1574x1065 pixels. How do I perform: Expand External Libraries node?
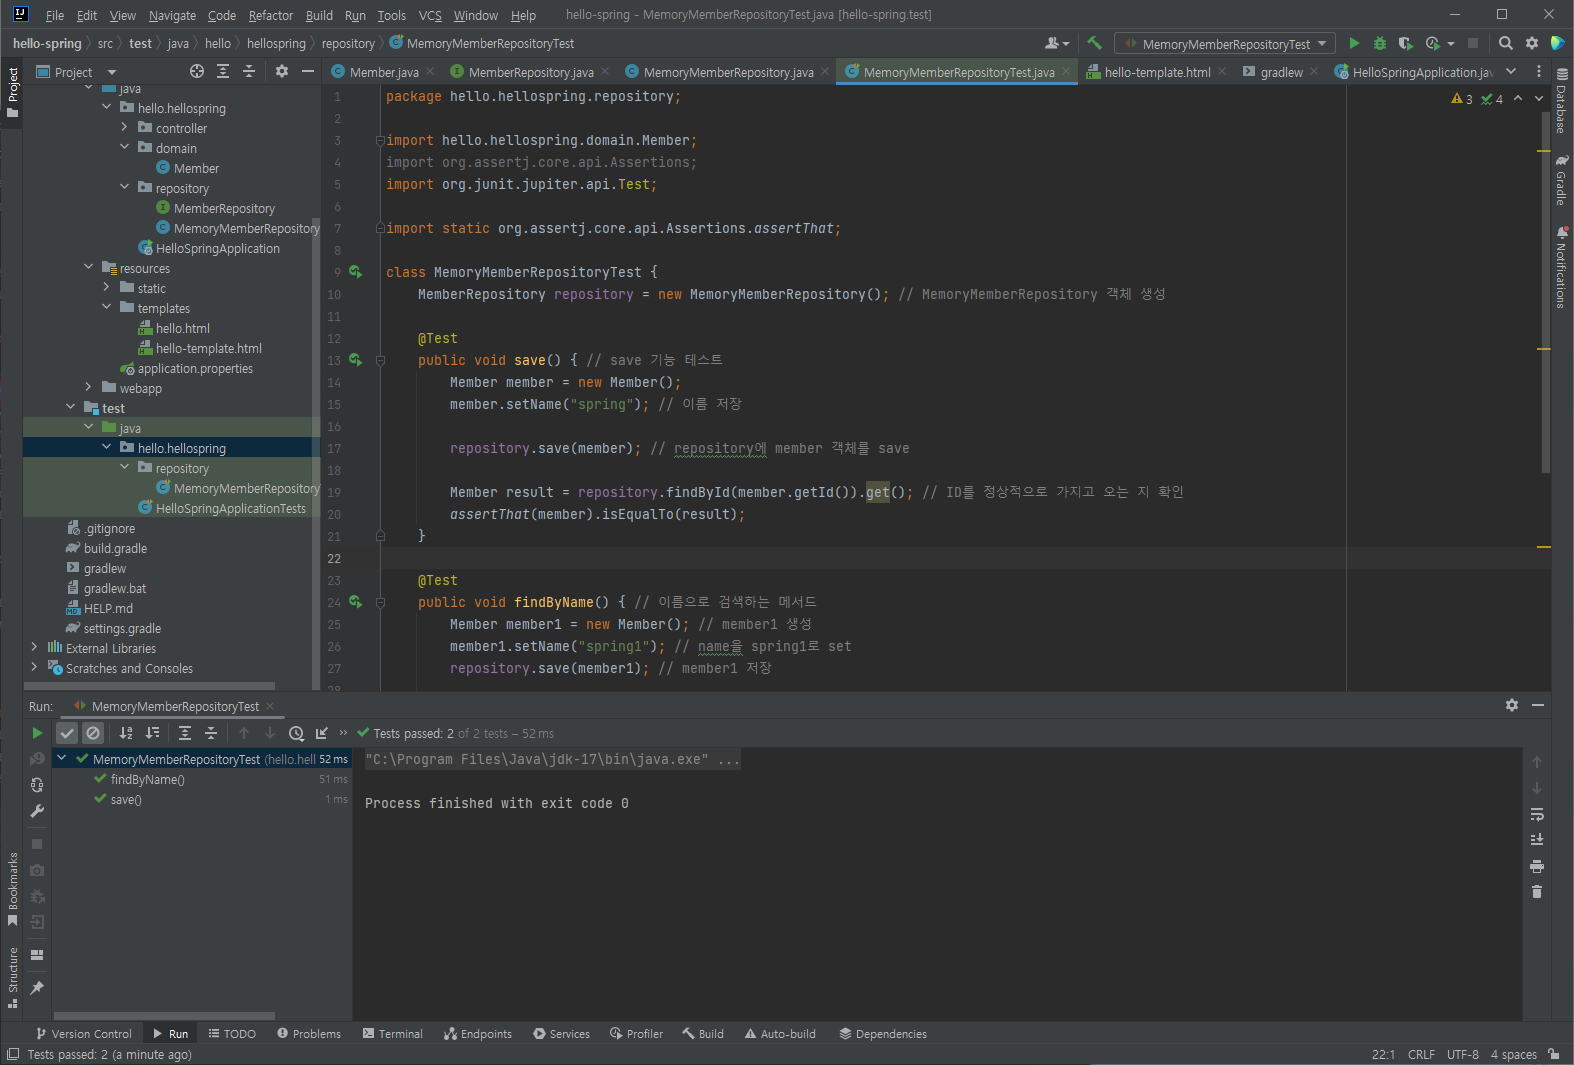pyautogui.click(x=34, y=647)
